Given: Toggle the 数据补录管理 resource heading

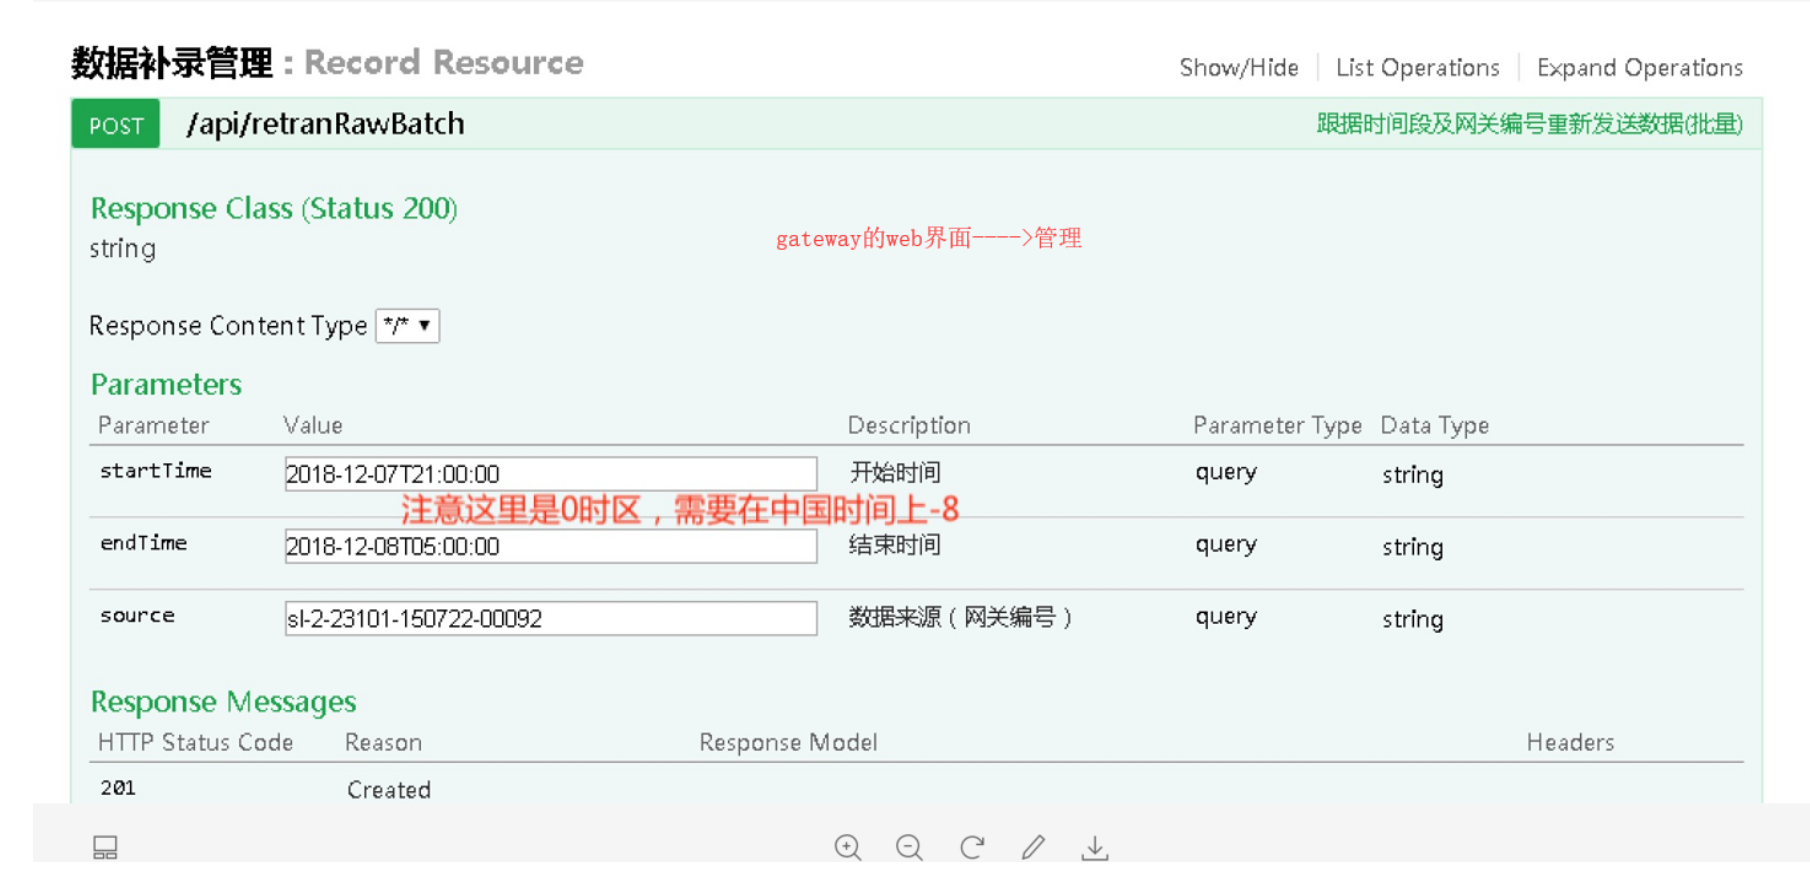Looking at the screenshot, I should (x=171, y=63).
